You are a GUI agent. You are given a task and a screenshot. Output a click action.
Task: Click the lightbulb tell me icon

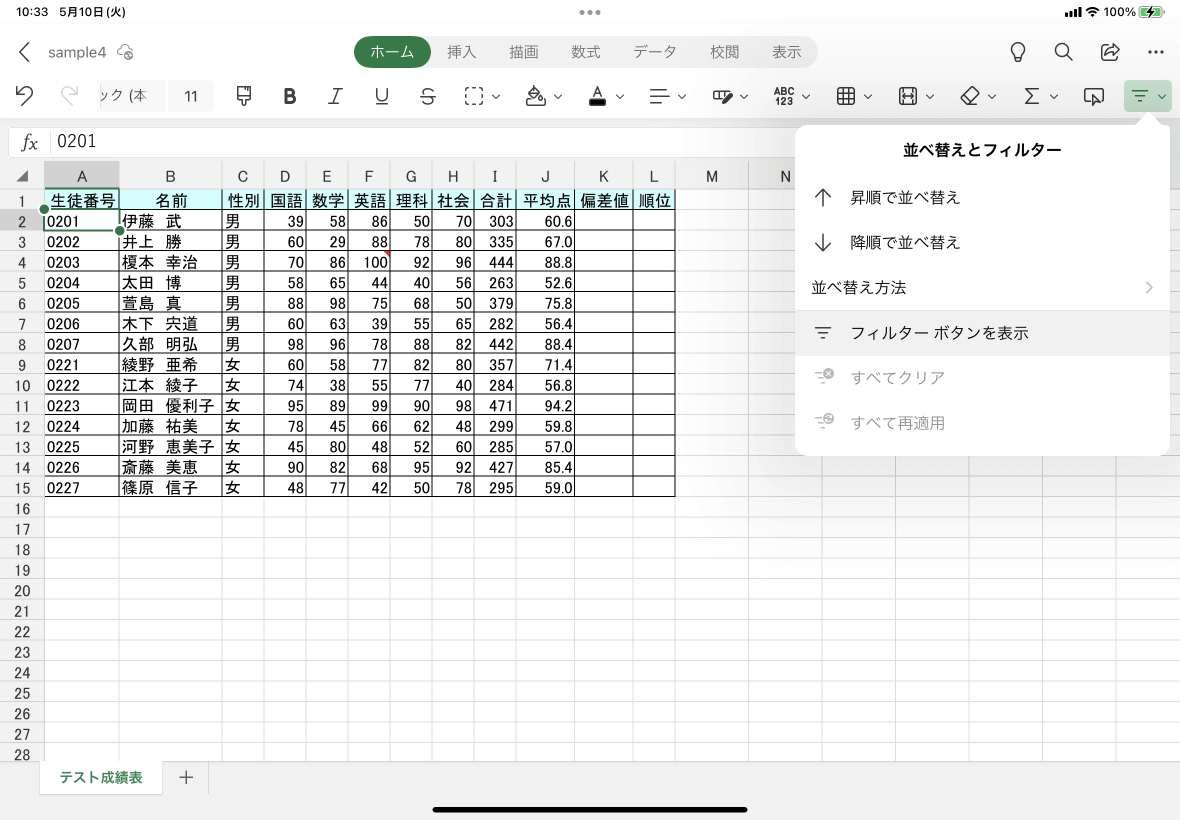[1017, 52]
